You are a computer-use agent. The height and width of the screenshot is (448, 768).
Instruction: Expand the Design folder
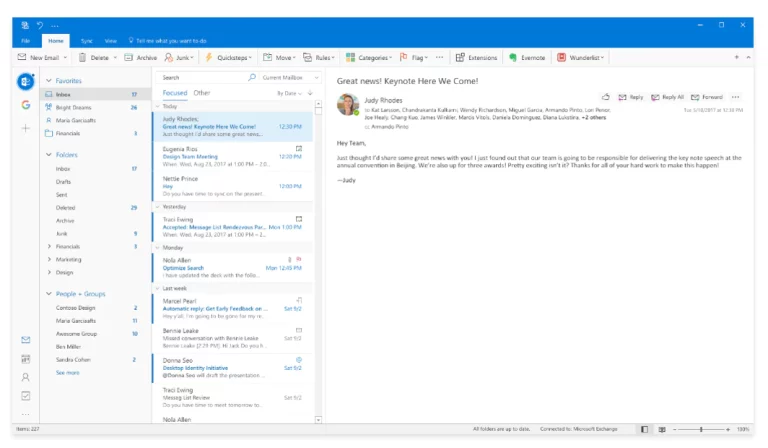point(49,272)
